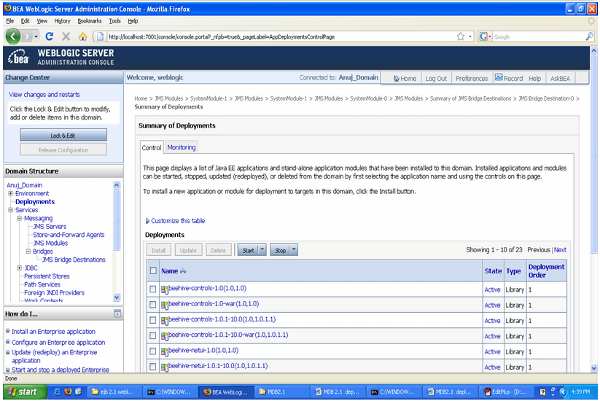Open Install an Enterprise application help link
Screen dimensions: 600x401
[x=54, y=332]
